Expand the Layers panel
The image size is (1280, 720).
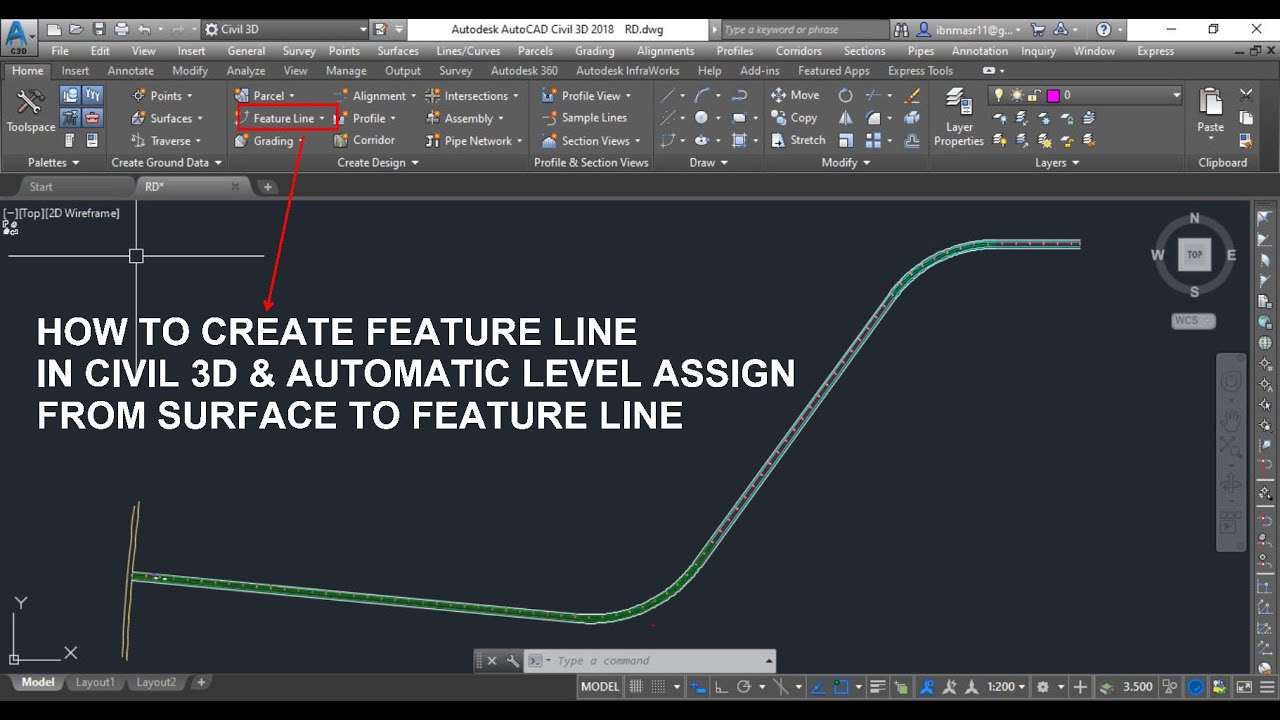(x=1057, y=162)
